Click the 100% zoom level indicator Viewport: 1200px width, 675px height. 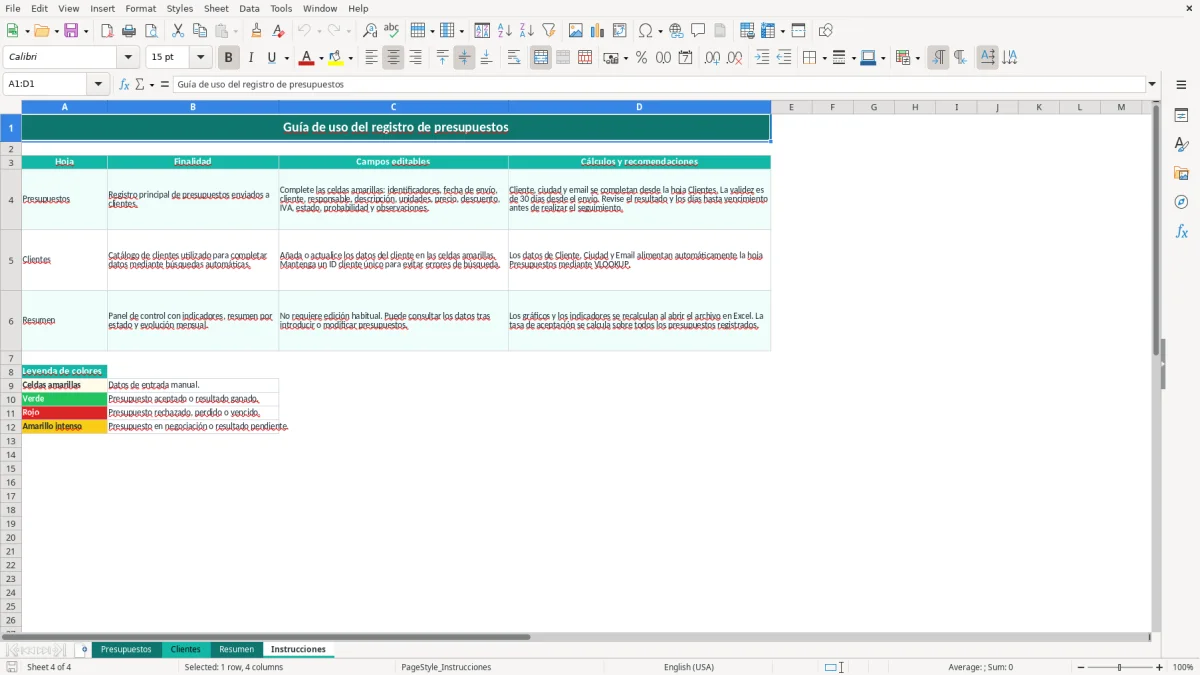1183,667
